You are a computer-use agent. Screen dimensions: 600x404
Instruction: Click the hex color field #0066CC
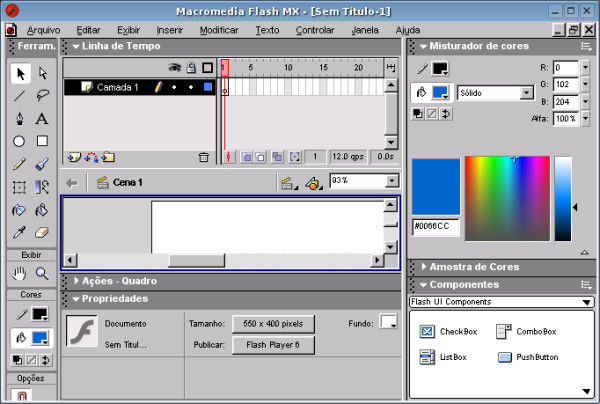coord(435,226)
